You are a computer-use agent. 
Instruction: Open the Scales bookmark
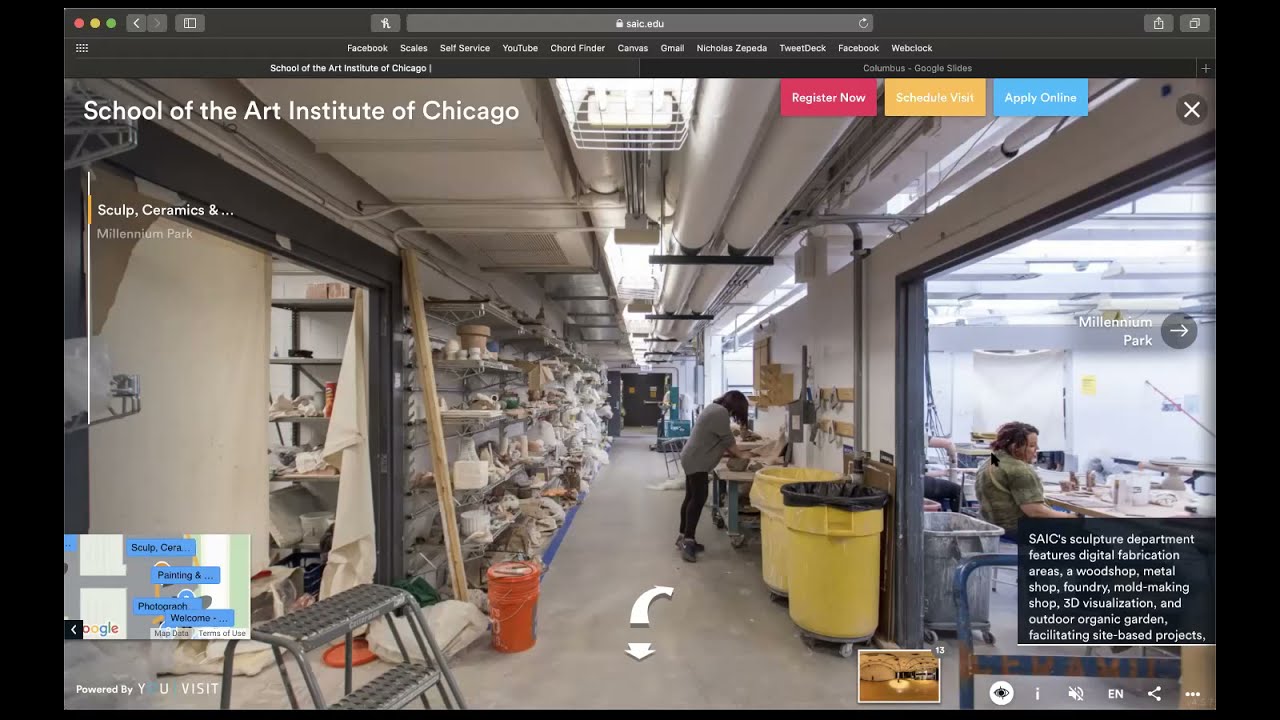[x=413, y=48]
